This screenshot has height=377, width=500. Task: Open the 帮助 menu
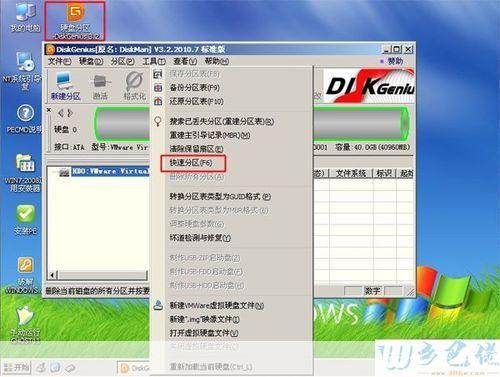tap(216, 61)
